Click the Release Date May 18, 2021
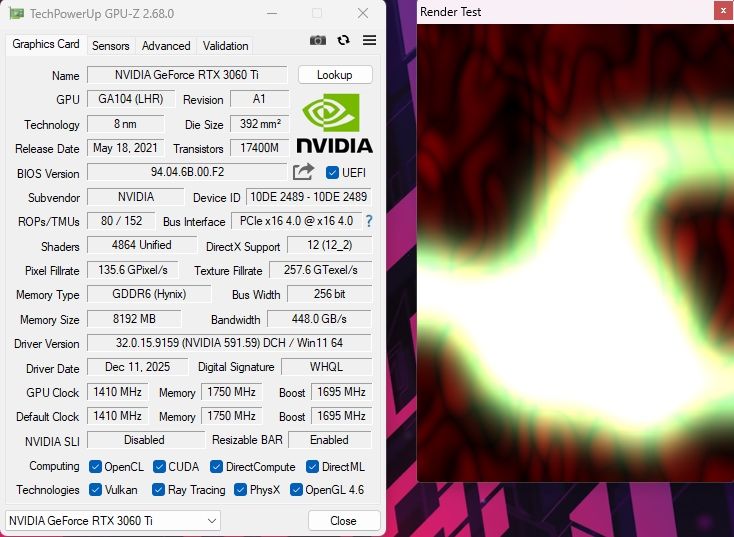 pyautogui.click(x=125, y=148)
